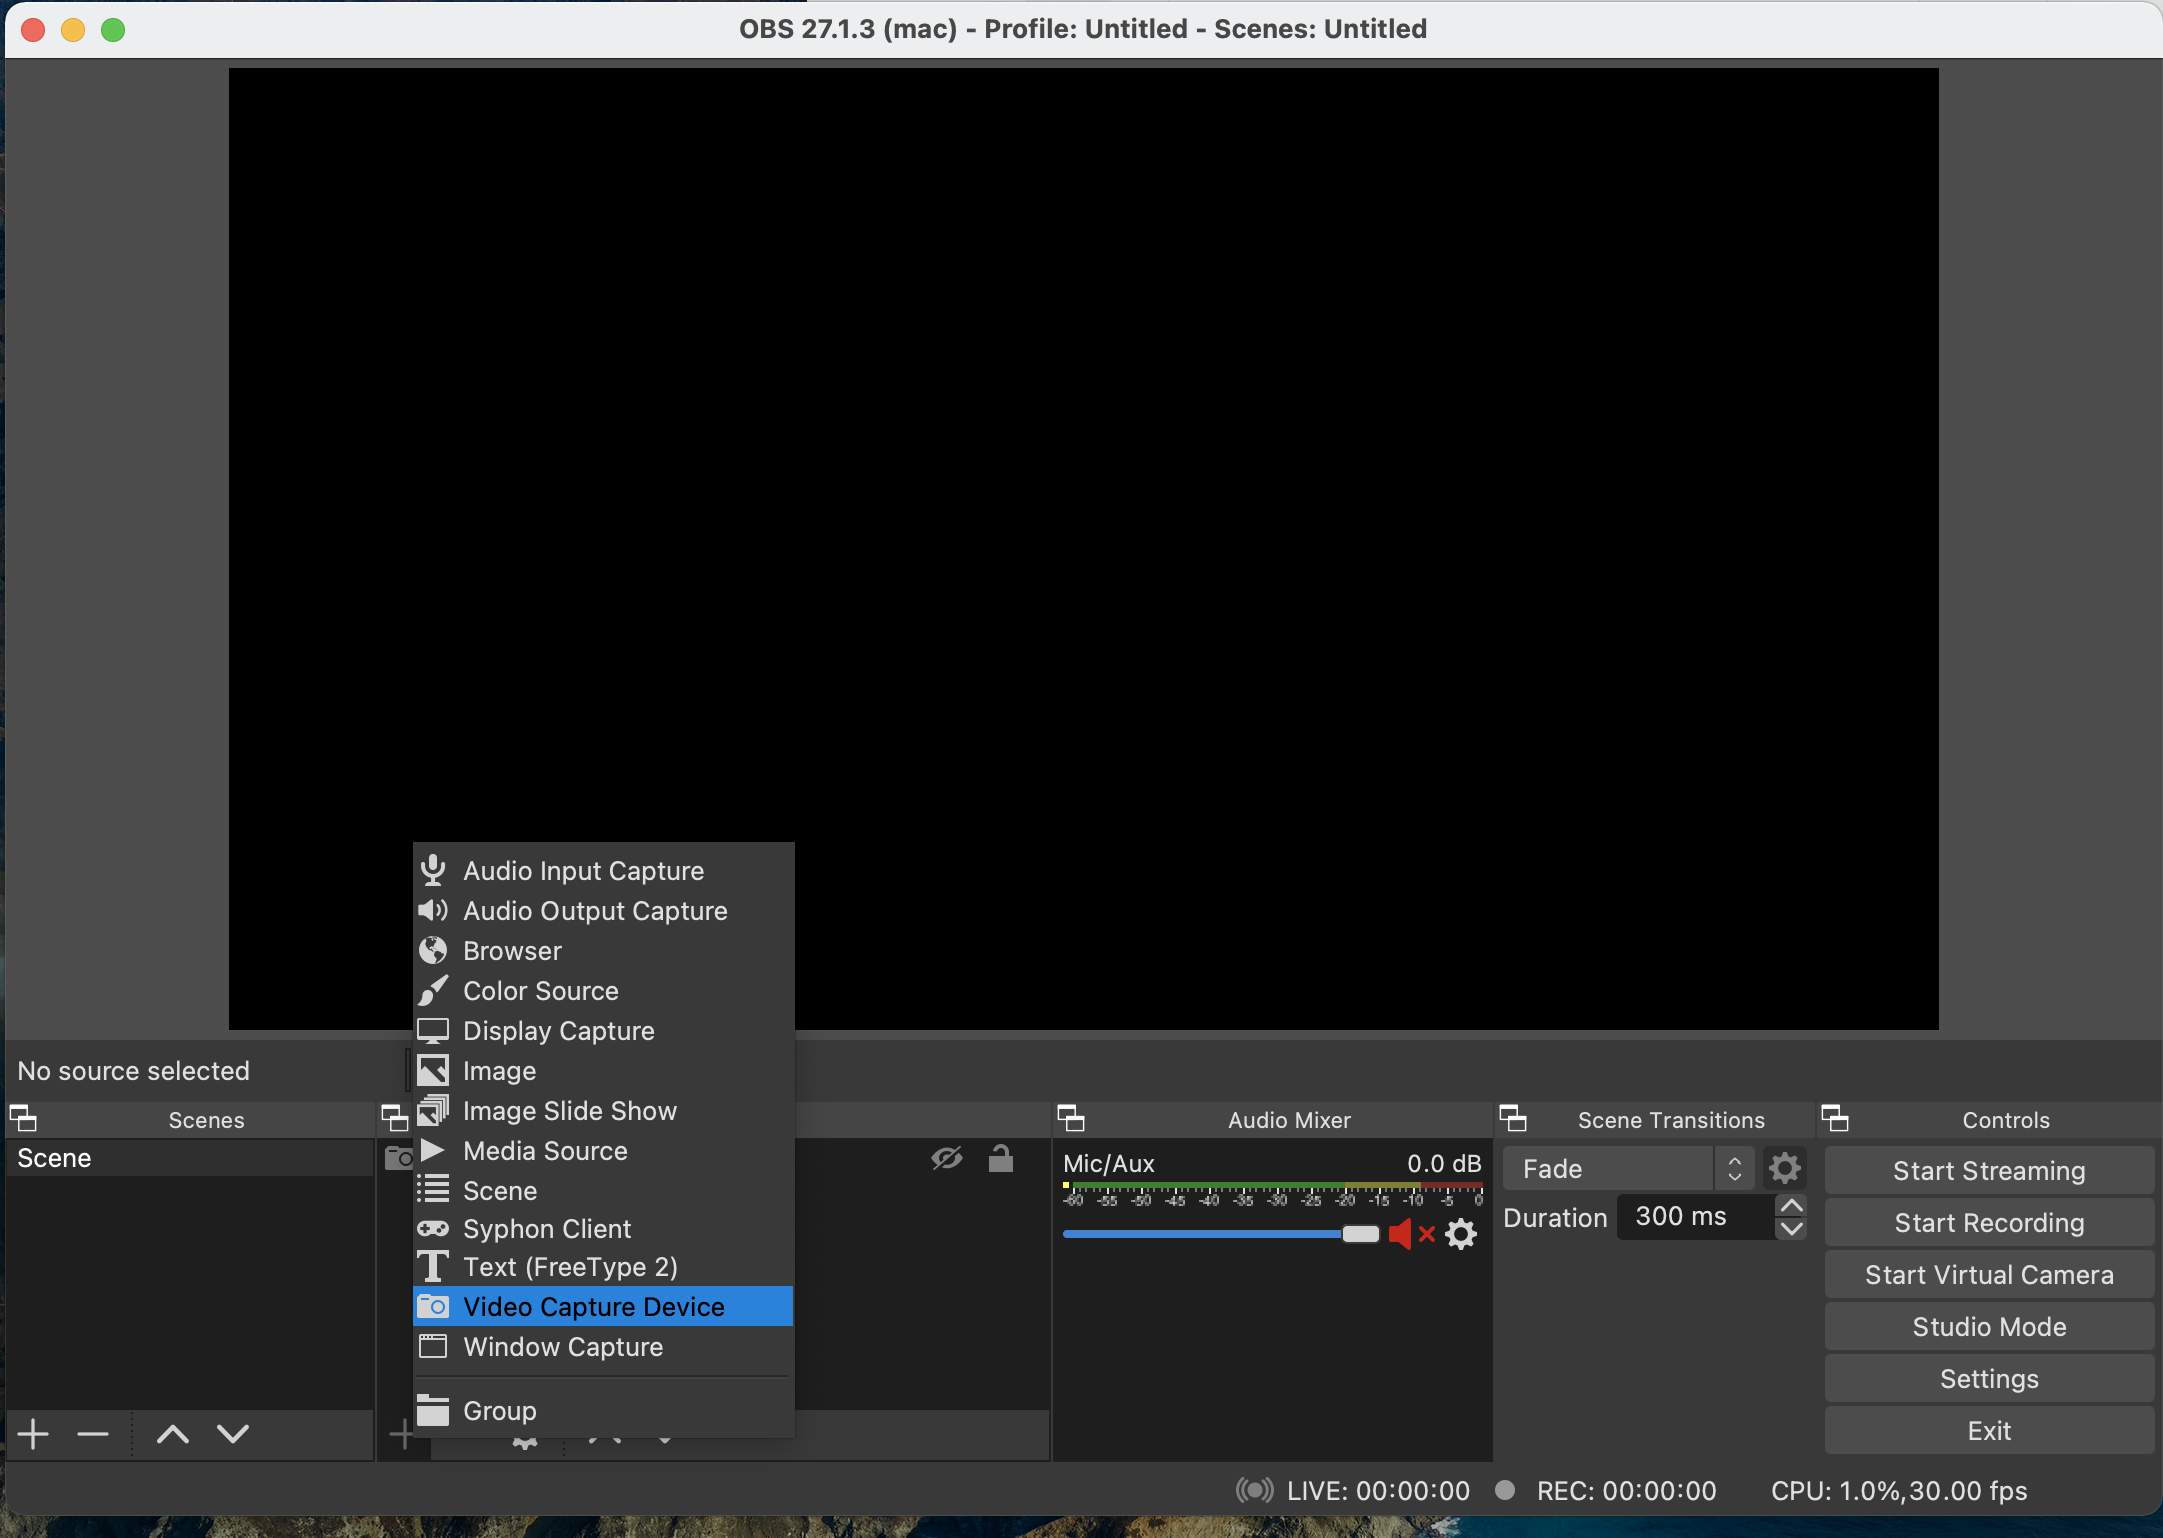Click the live broadcast status icon

(x=1254, y=1490)
